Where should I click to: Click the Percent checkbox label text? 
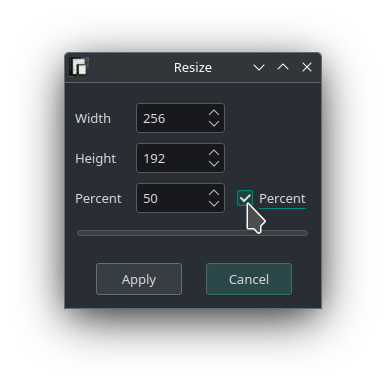[x=282, y=199]
